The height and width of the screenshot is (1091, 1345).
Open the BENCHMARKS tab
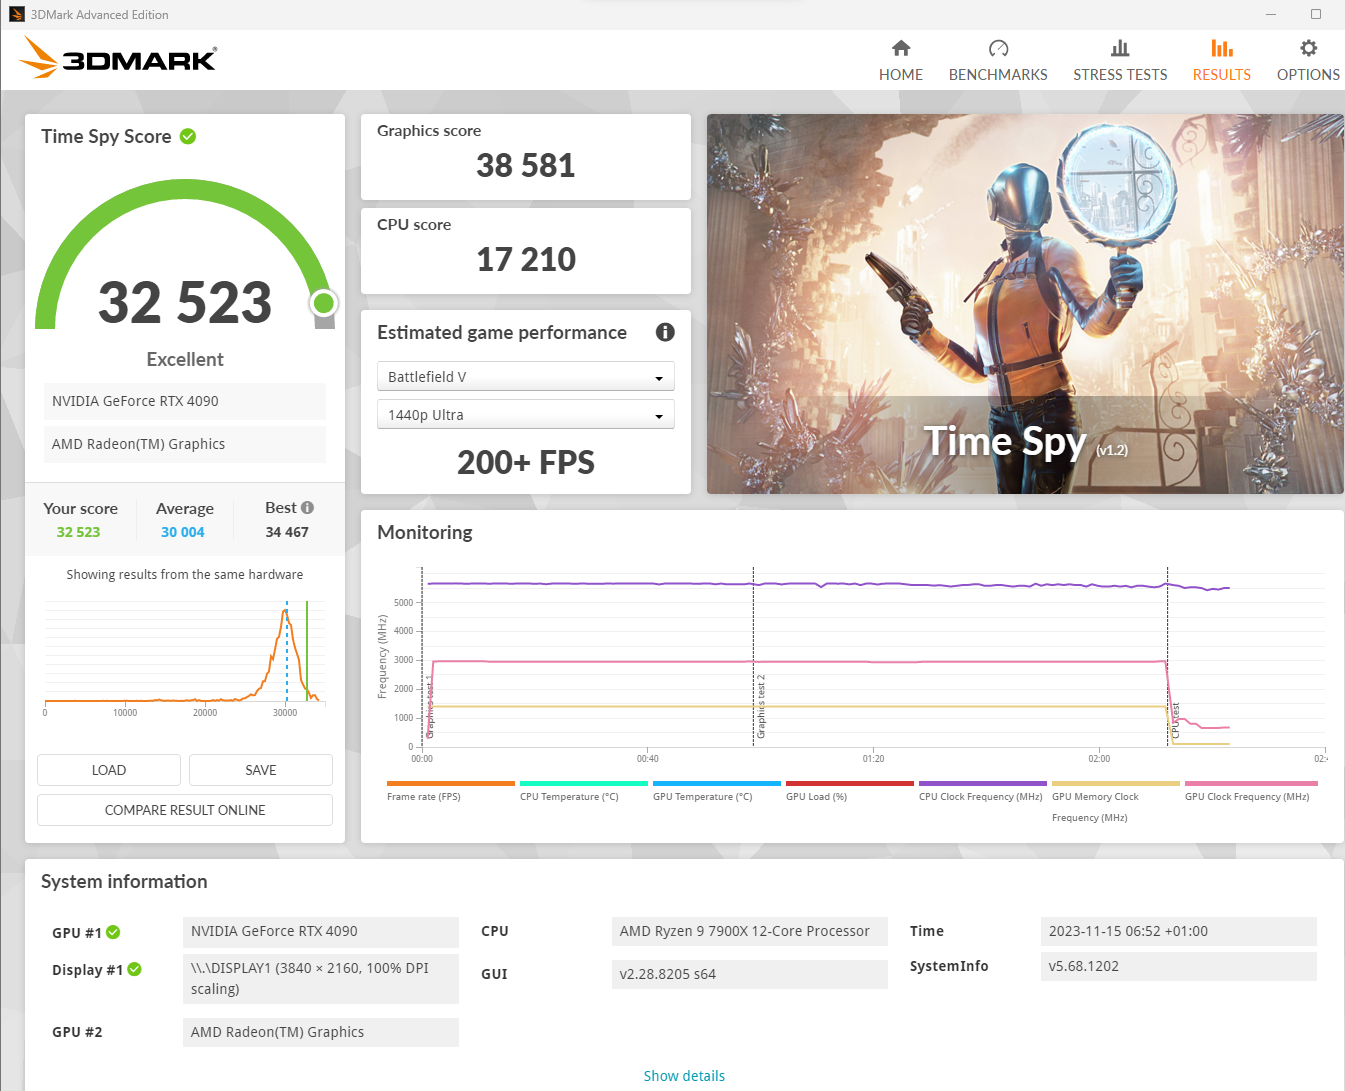998,61
